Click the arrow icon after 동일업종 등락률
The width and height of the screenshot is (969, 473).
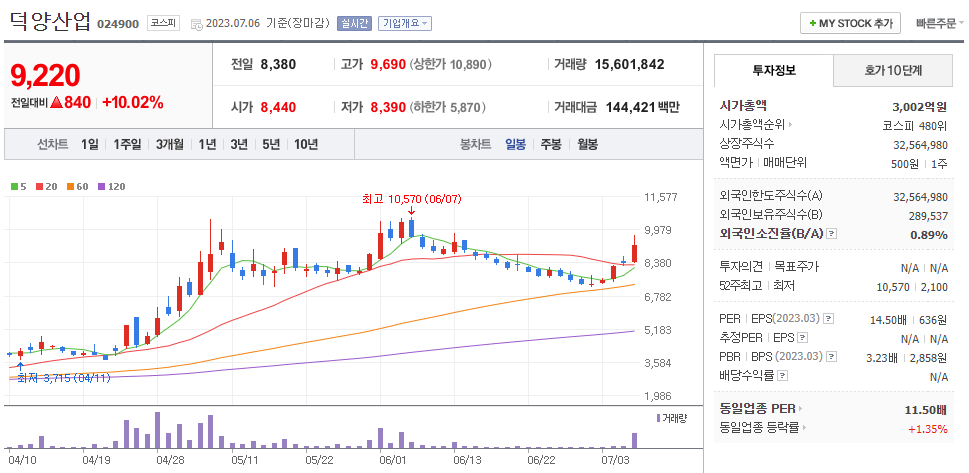pyautogui.click(x=805, y=427)
